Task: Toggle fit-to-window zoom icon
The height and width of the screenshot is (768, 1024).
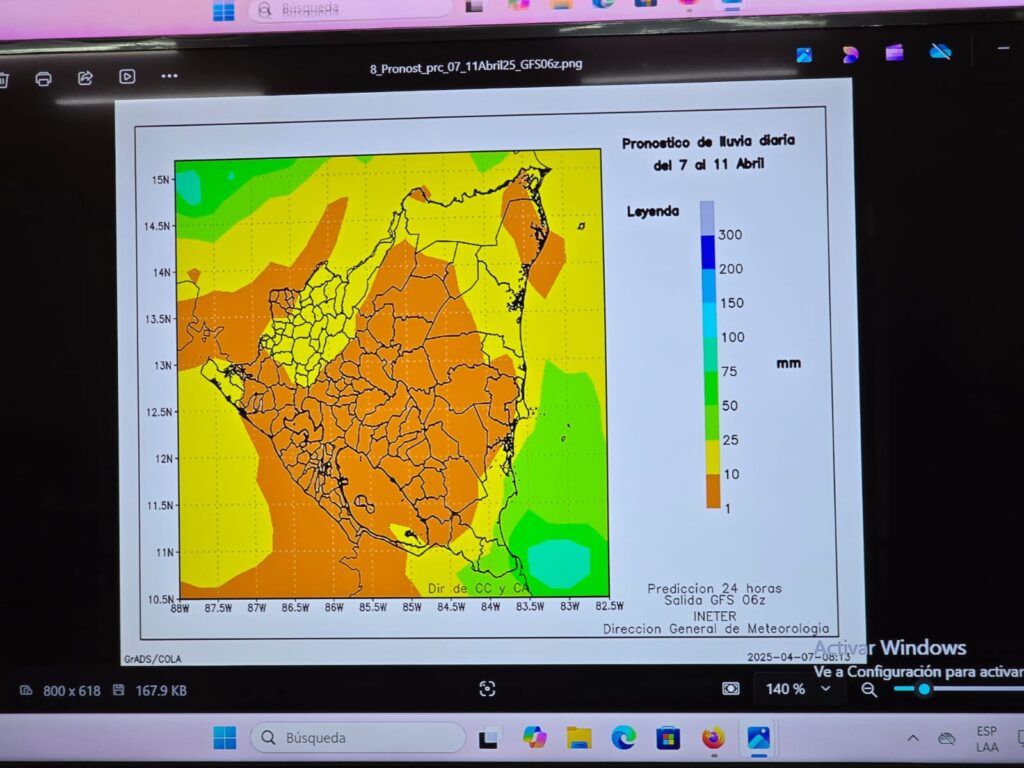Action: click(x=731, y=688)
